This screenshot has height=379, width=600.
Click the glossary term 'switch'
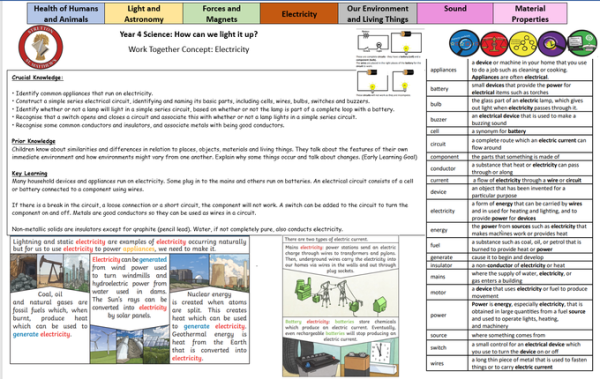pos(438,348)
